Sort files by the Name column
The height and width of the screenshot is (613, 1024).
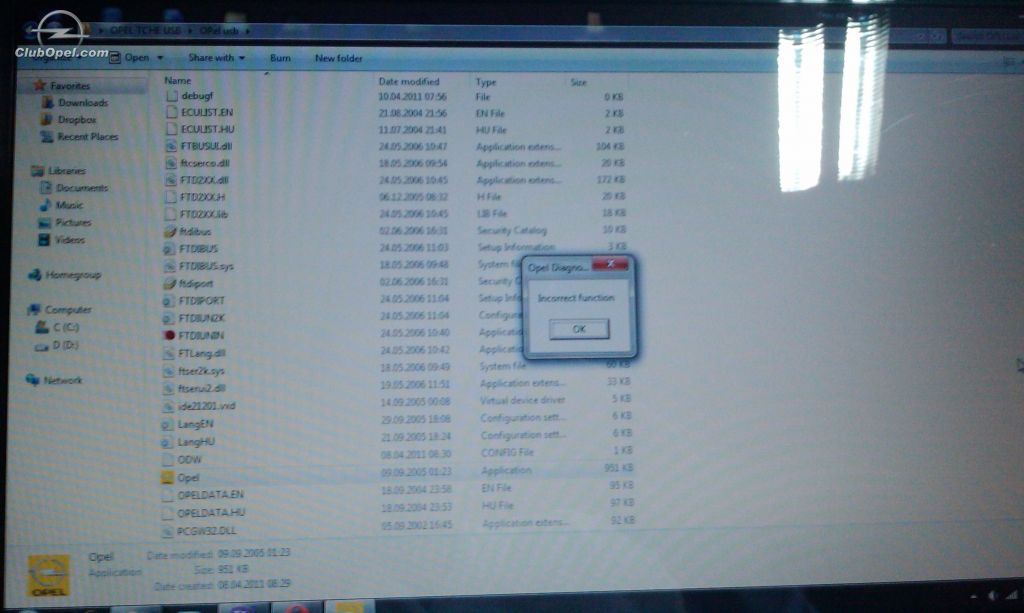click(178, 80)
